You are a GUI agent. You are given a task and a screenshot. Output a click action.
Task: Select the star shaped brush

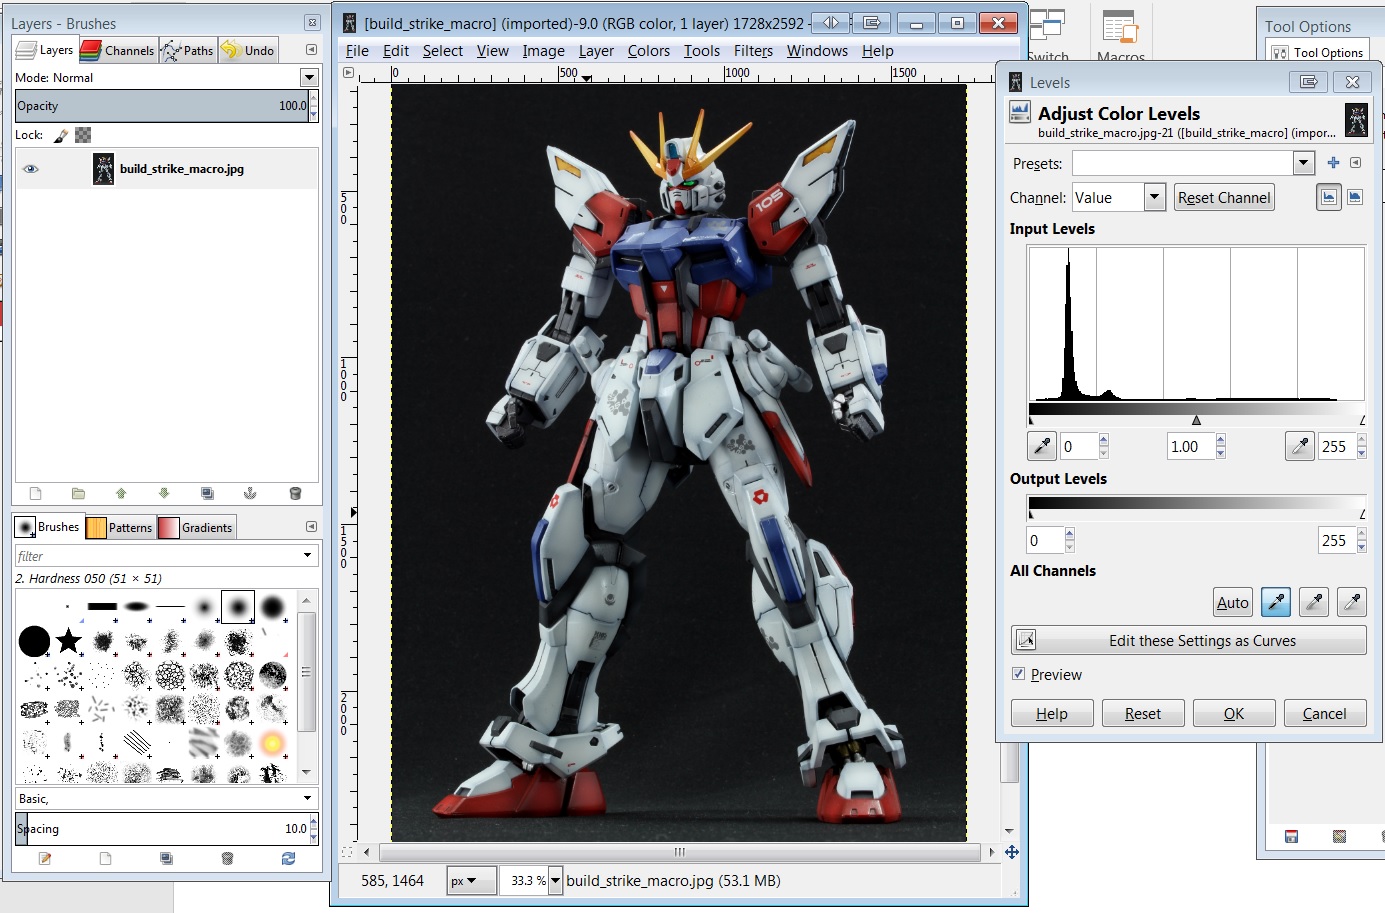pyautogui.click(x=69, y=640)
